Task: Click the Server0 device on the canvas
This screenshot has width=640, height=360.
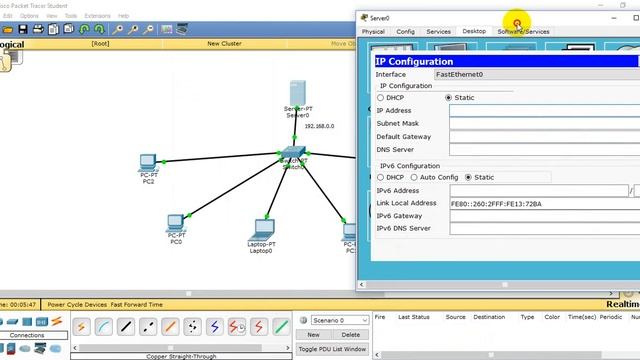Action: tap(298, 93)
